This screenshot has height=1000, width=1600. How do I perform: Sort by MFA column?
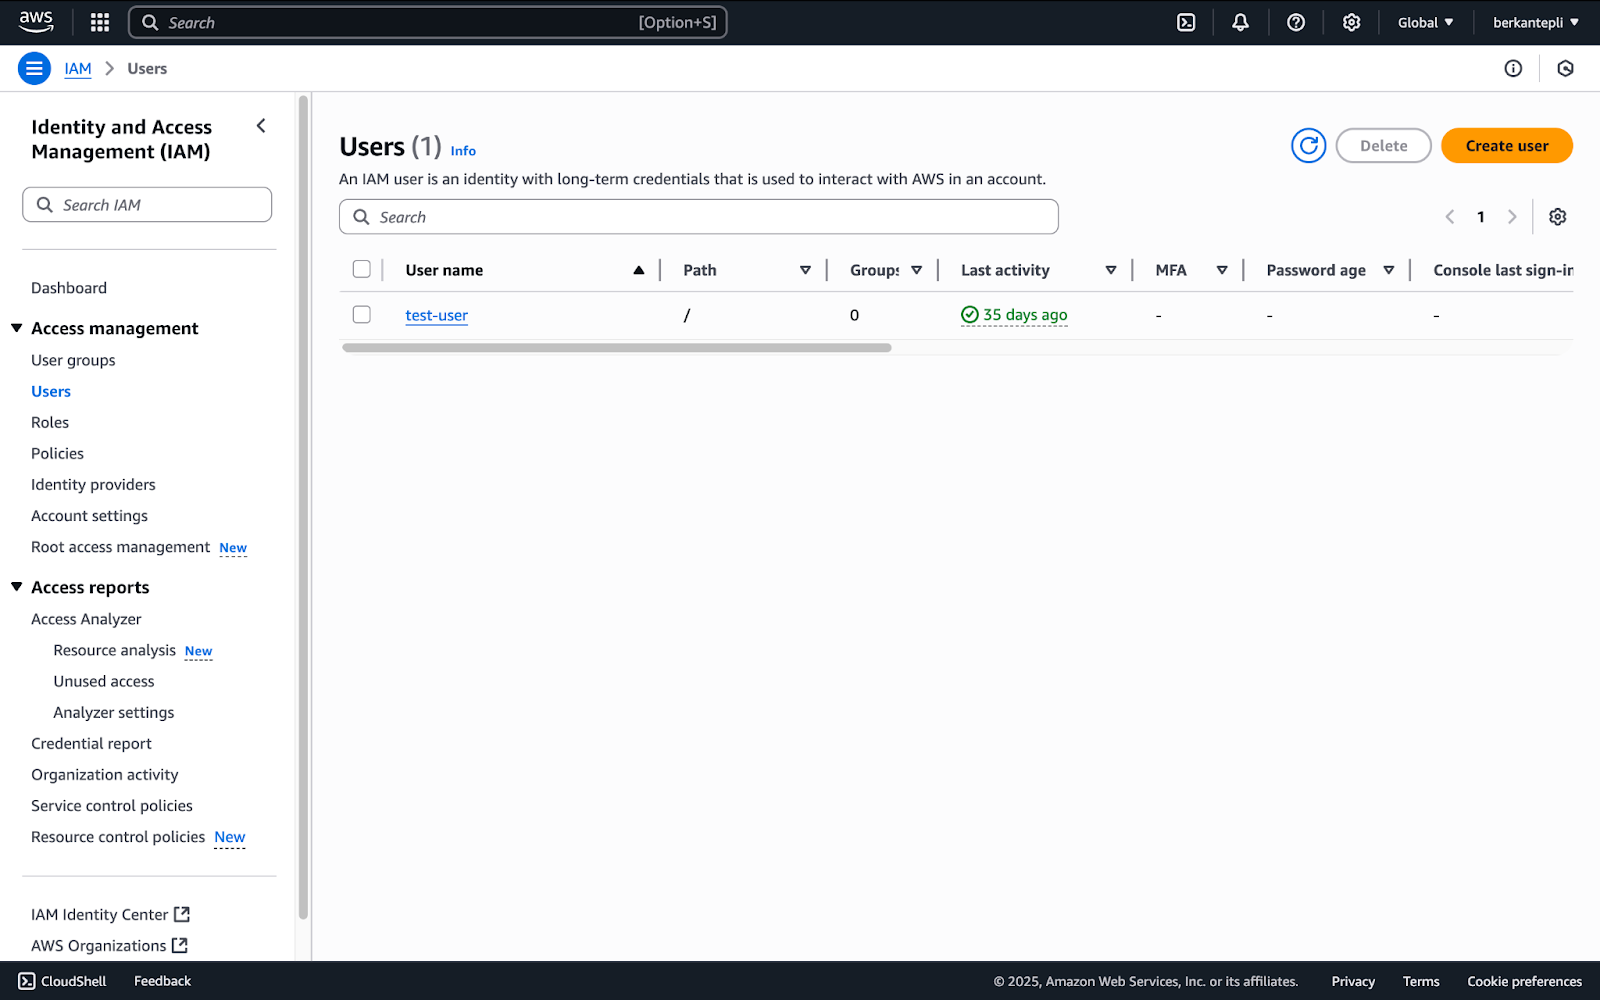1222,270
